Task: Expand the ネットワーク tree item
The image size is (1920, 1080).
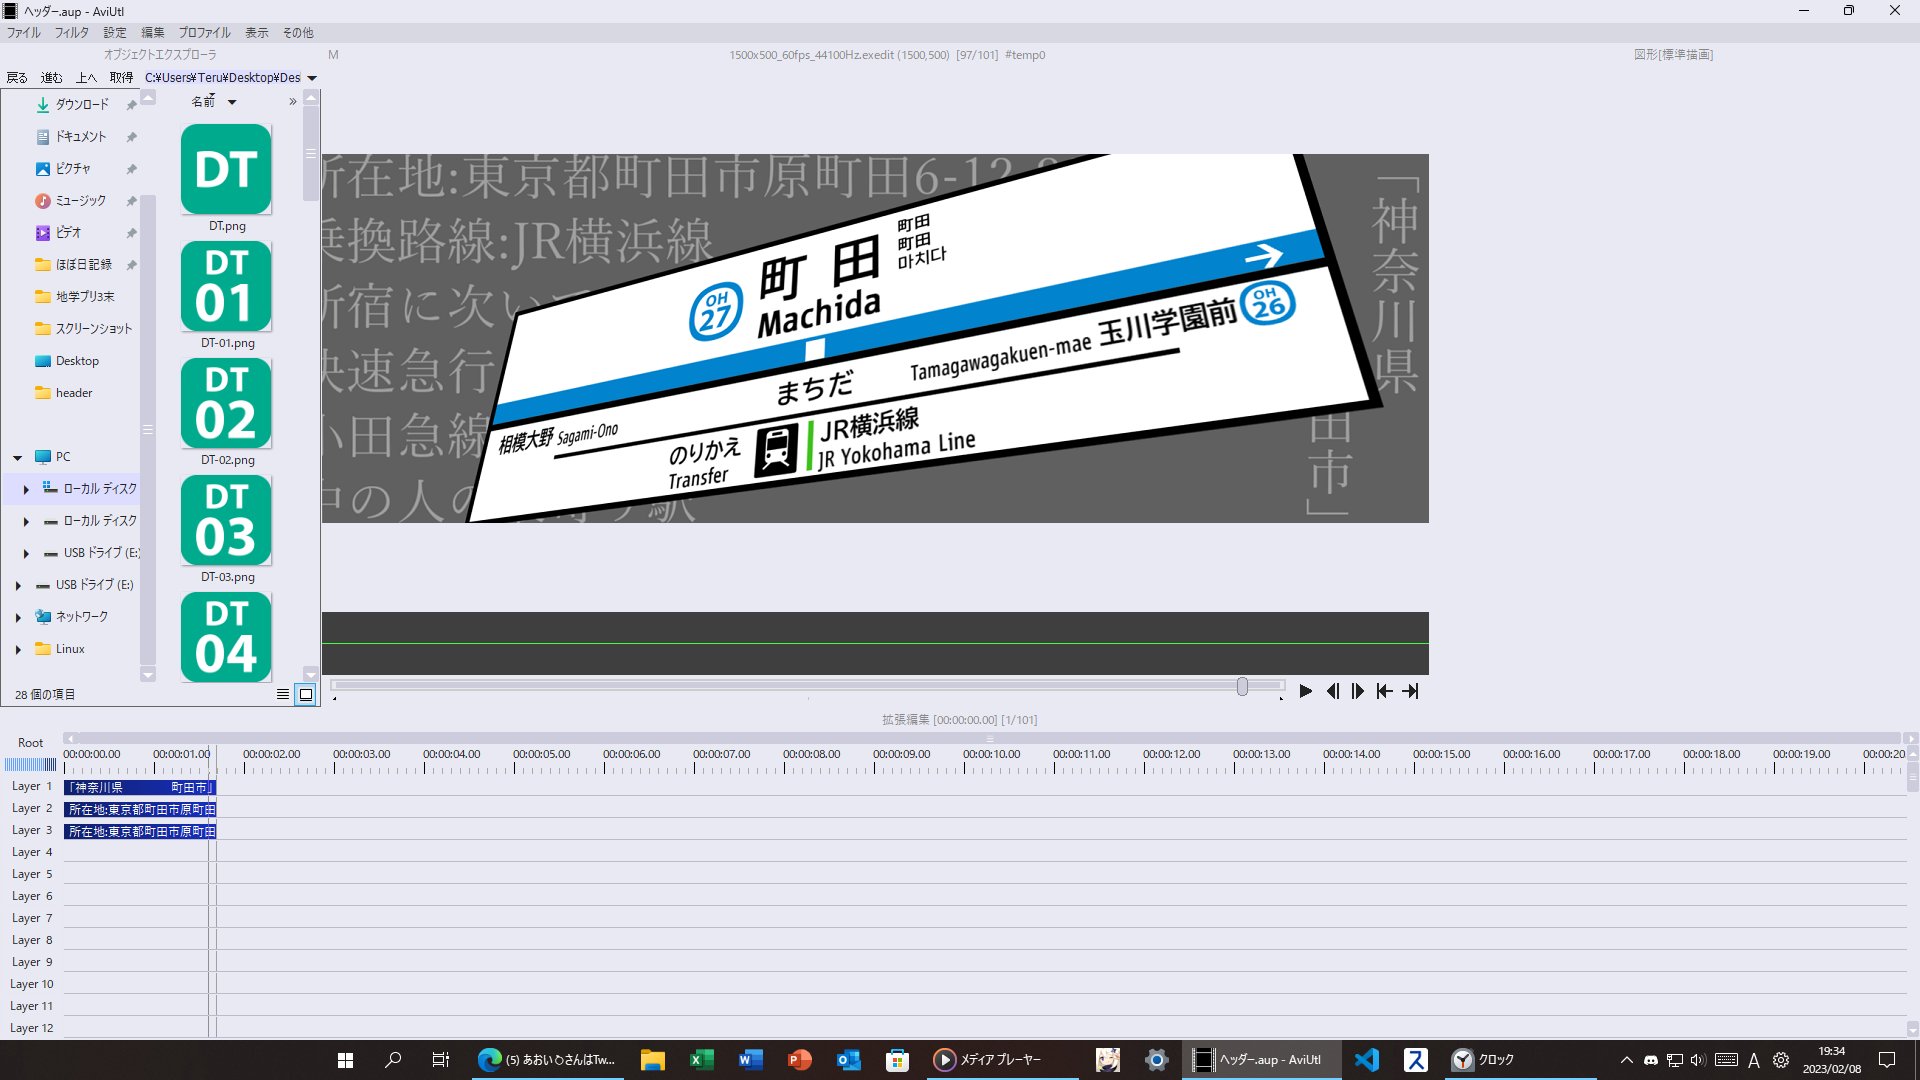Action: pos(16,616)
